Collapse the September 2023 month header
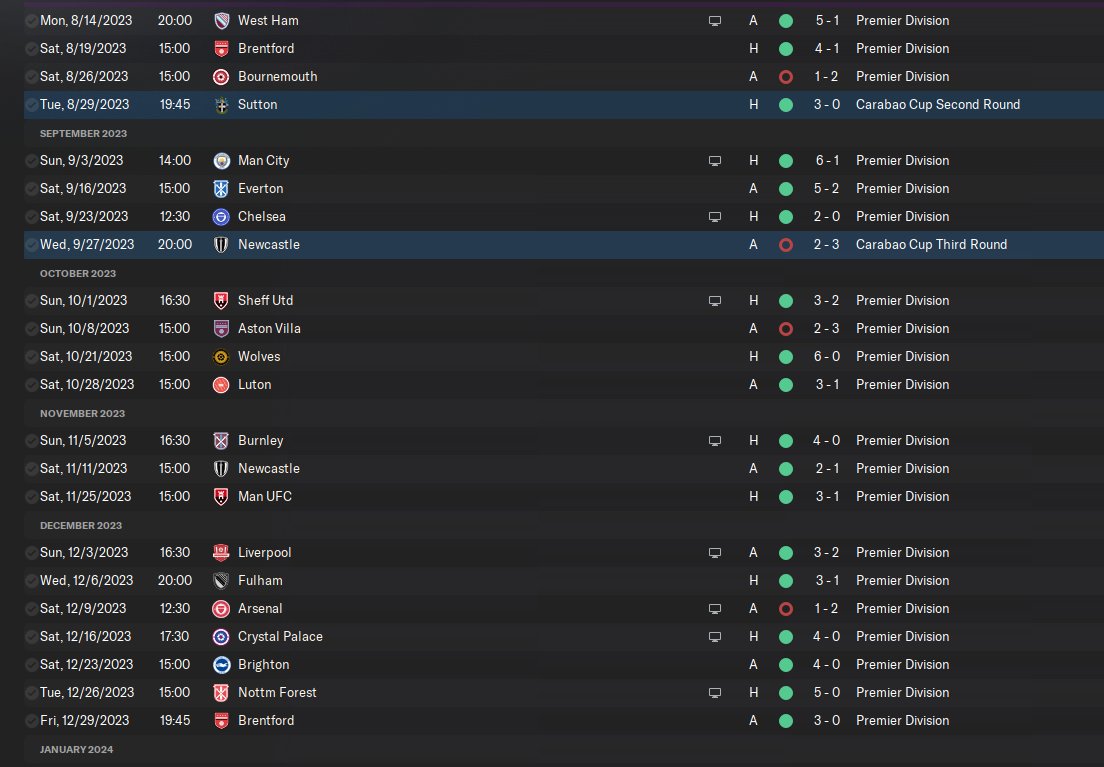This screenshot has width=1104, height=767. pos(83,133)
